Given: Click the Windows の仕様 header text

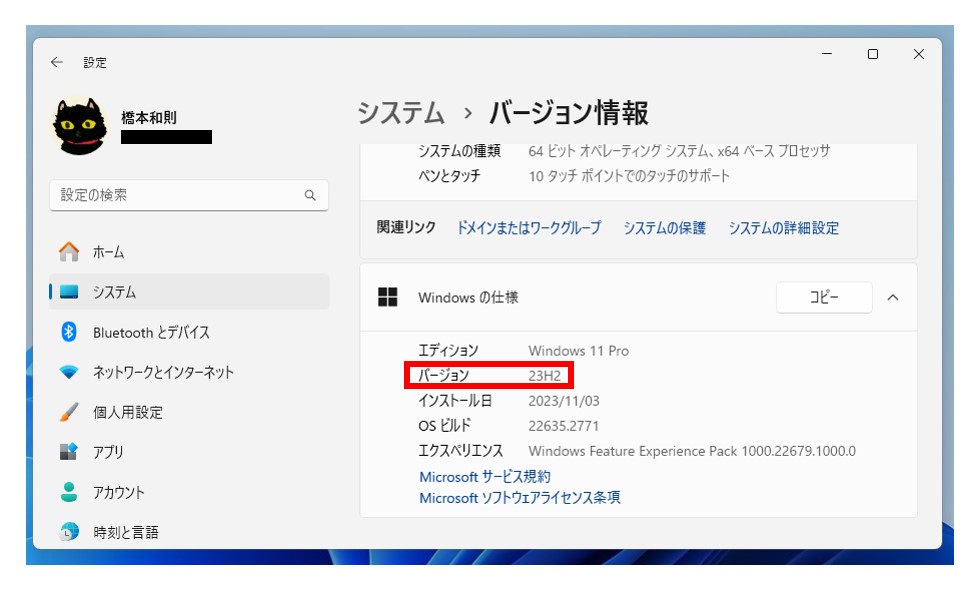Looking at the screenshot, I should [x=468, y=297].
